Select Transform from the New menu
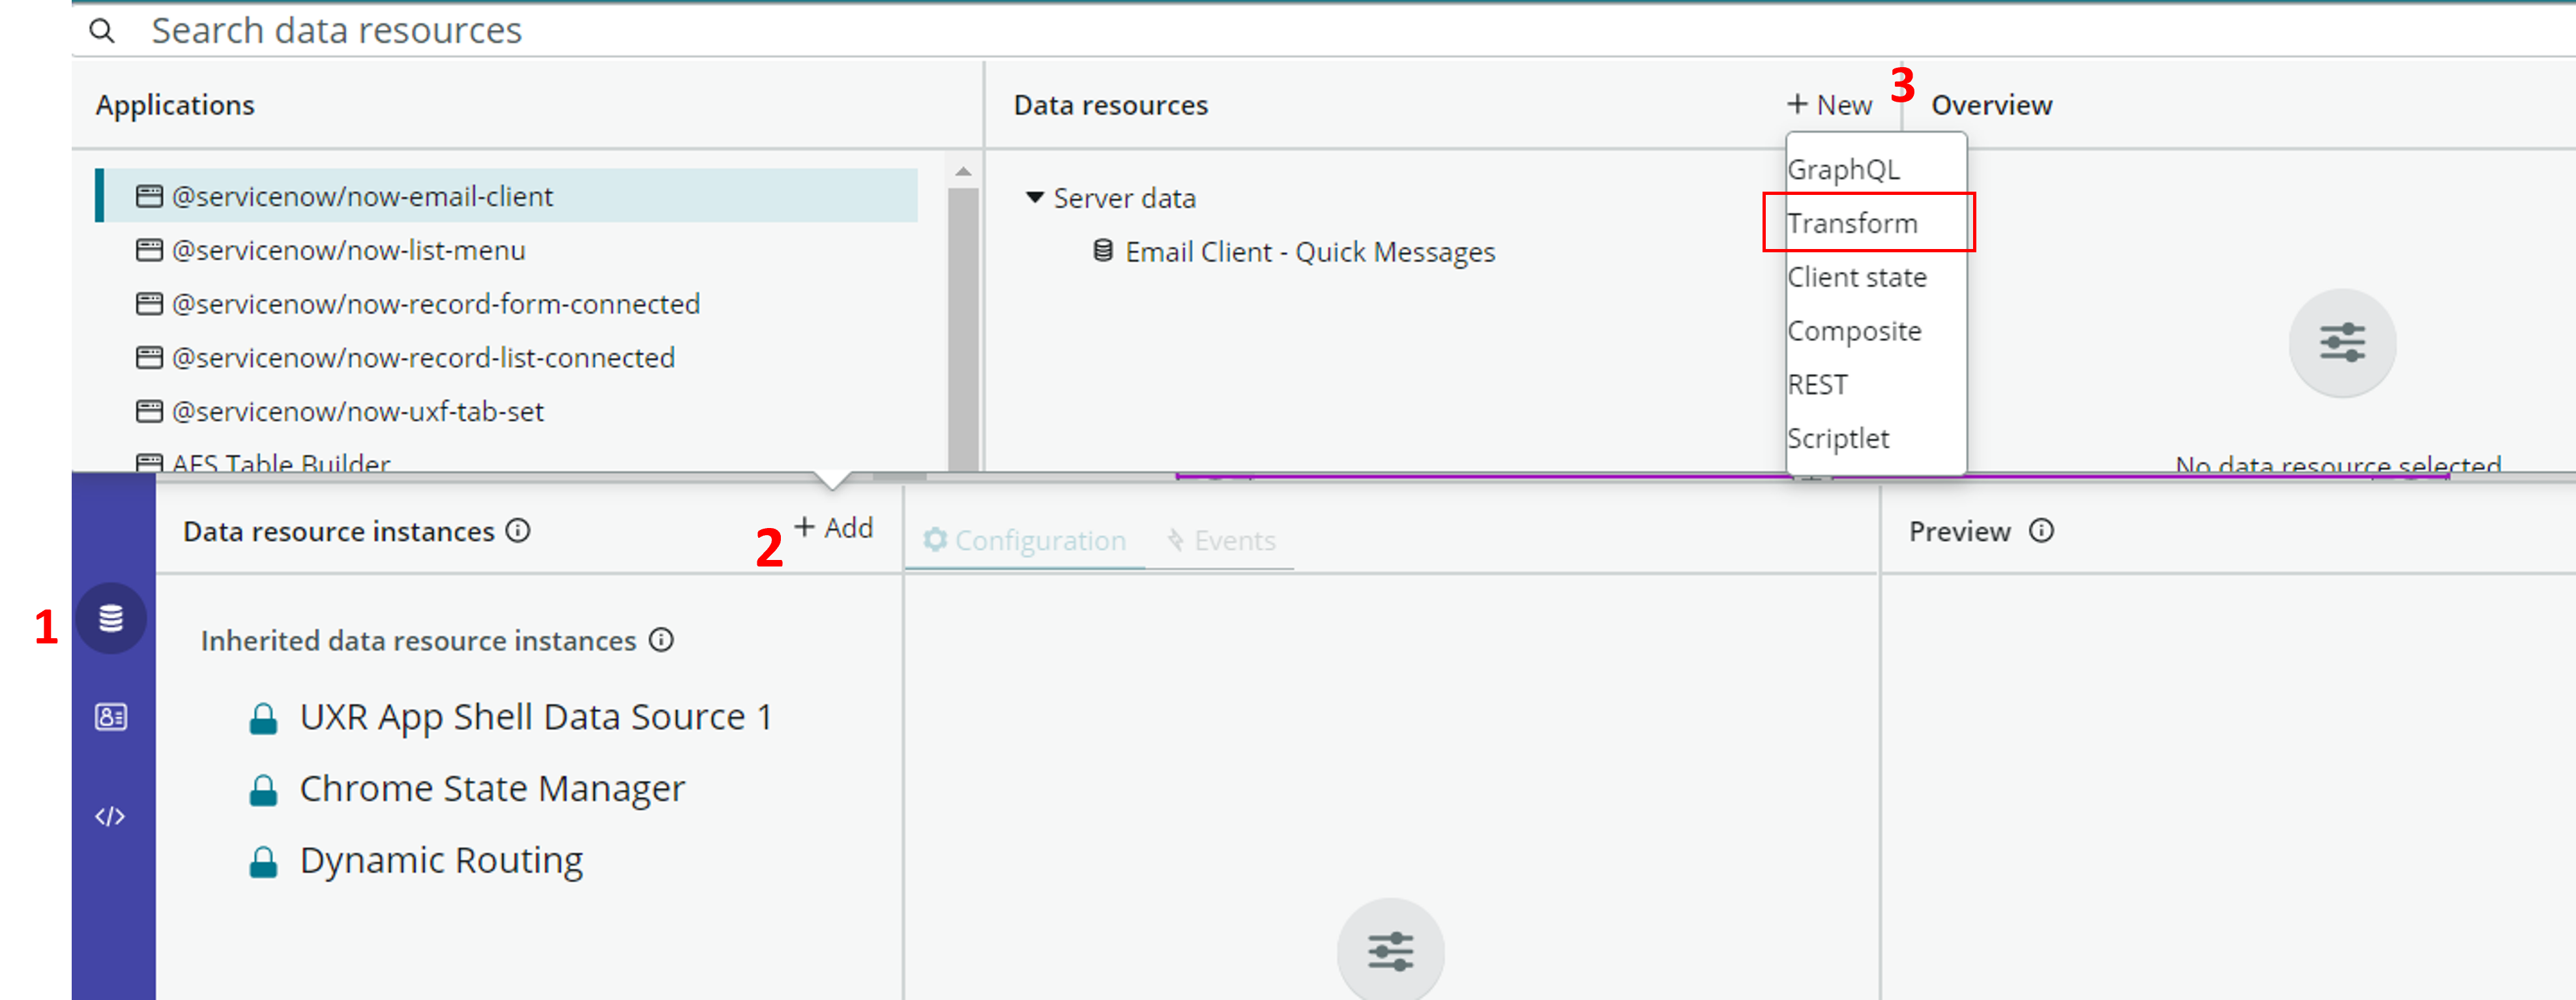 pos(1853,222)
